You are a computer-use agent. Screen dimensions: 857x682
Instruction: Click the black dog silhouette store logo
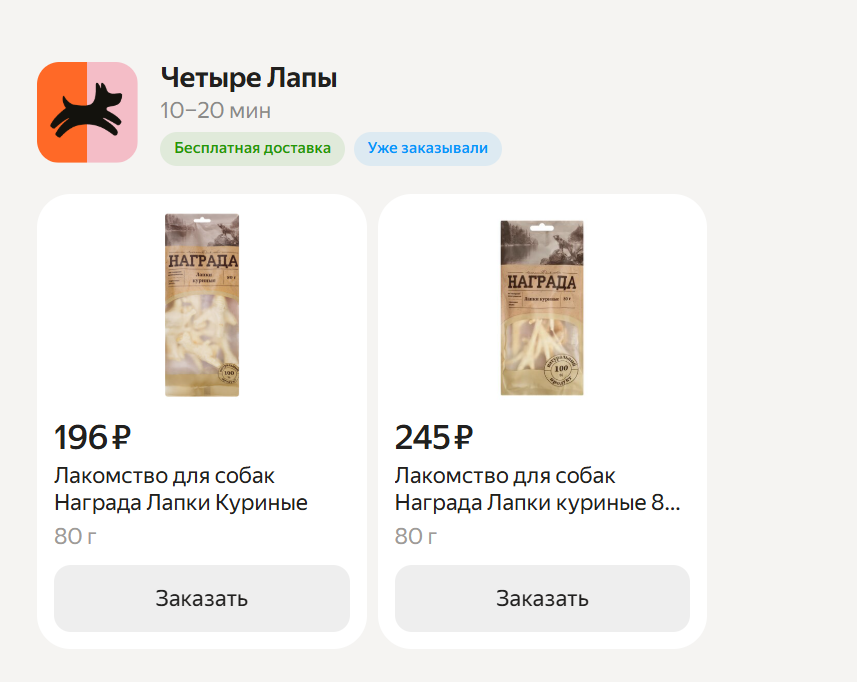coord(87,112)
